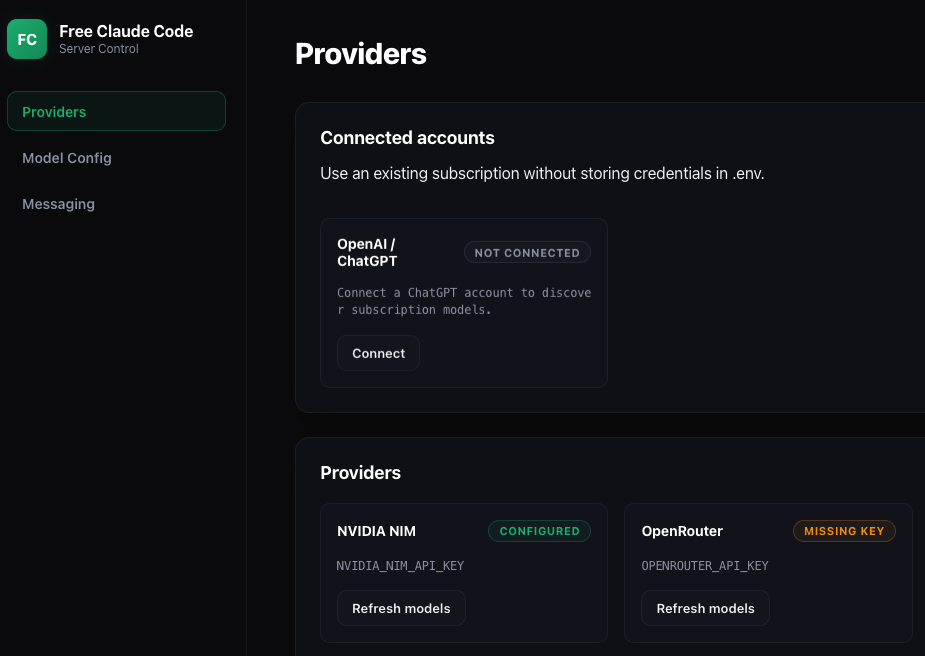Click the Free Claude Code title
Viewport: 925px width, 656px height.
[x=126, y=31]
